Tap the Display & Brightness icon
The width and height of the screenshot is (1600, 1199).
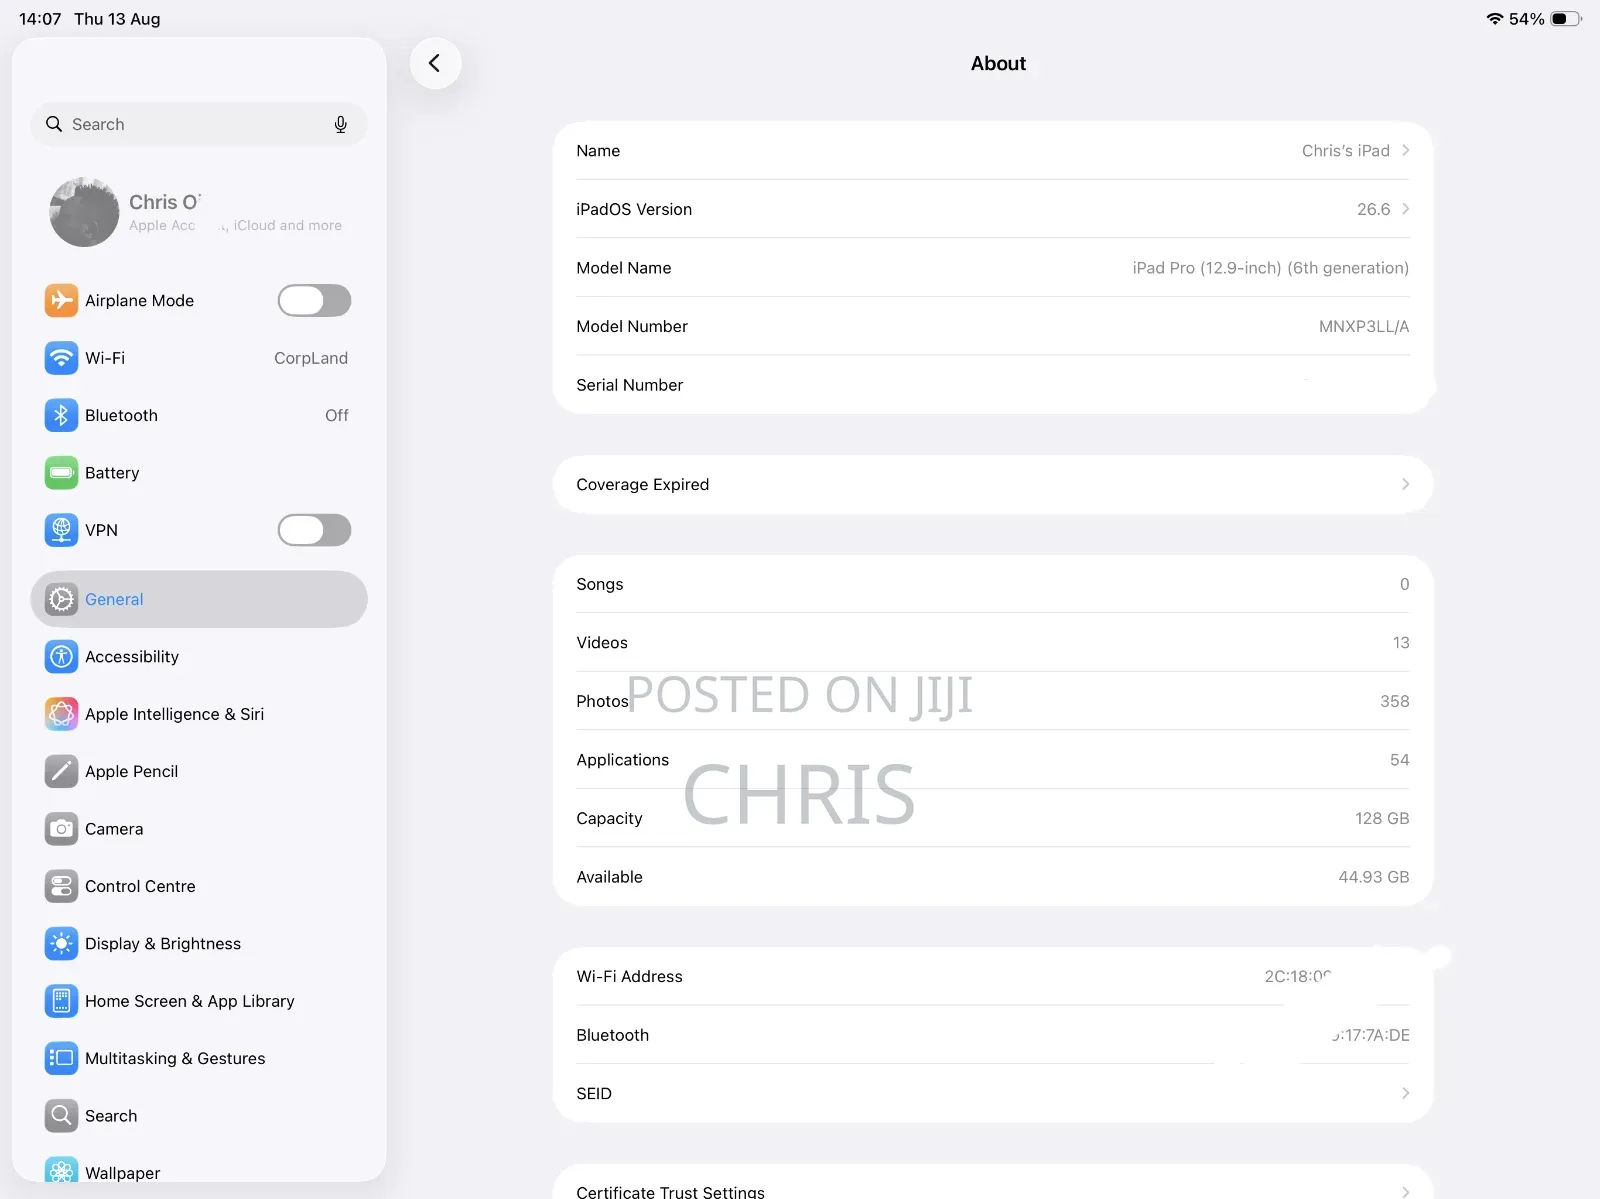click(x=61, y=944)
